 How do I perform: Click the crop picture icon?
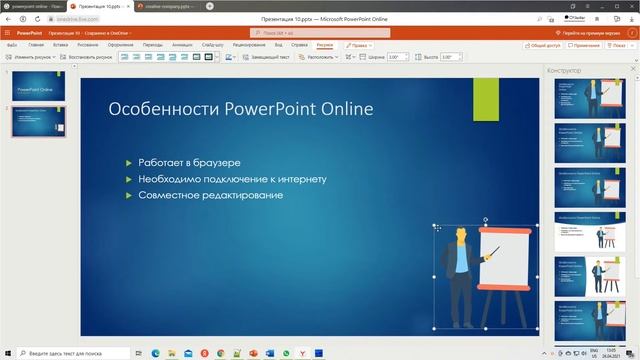tap(348, 57)
